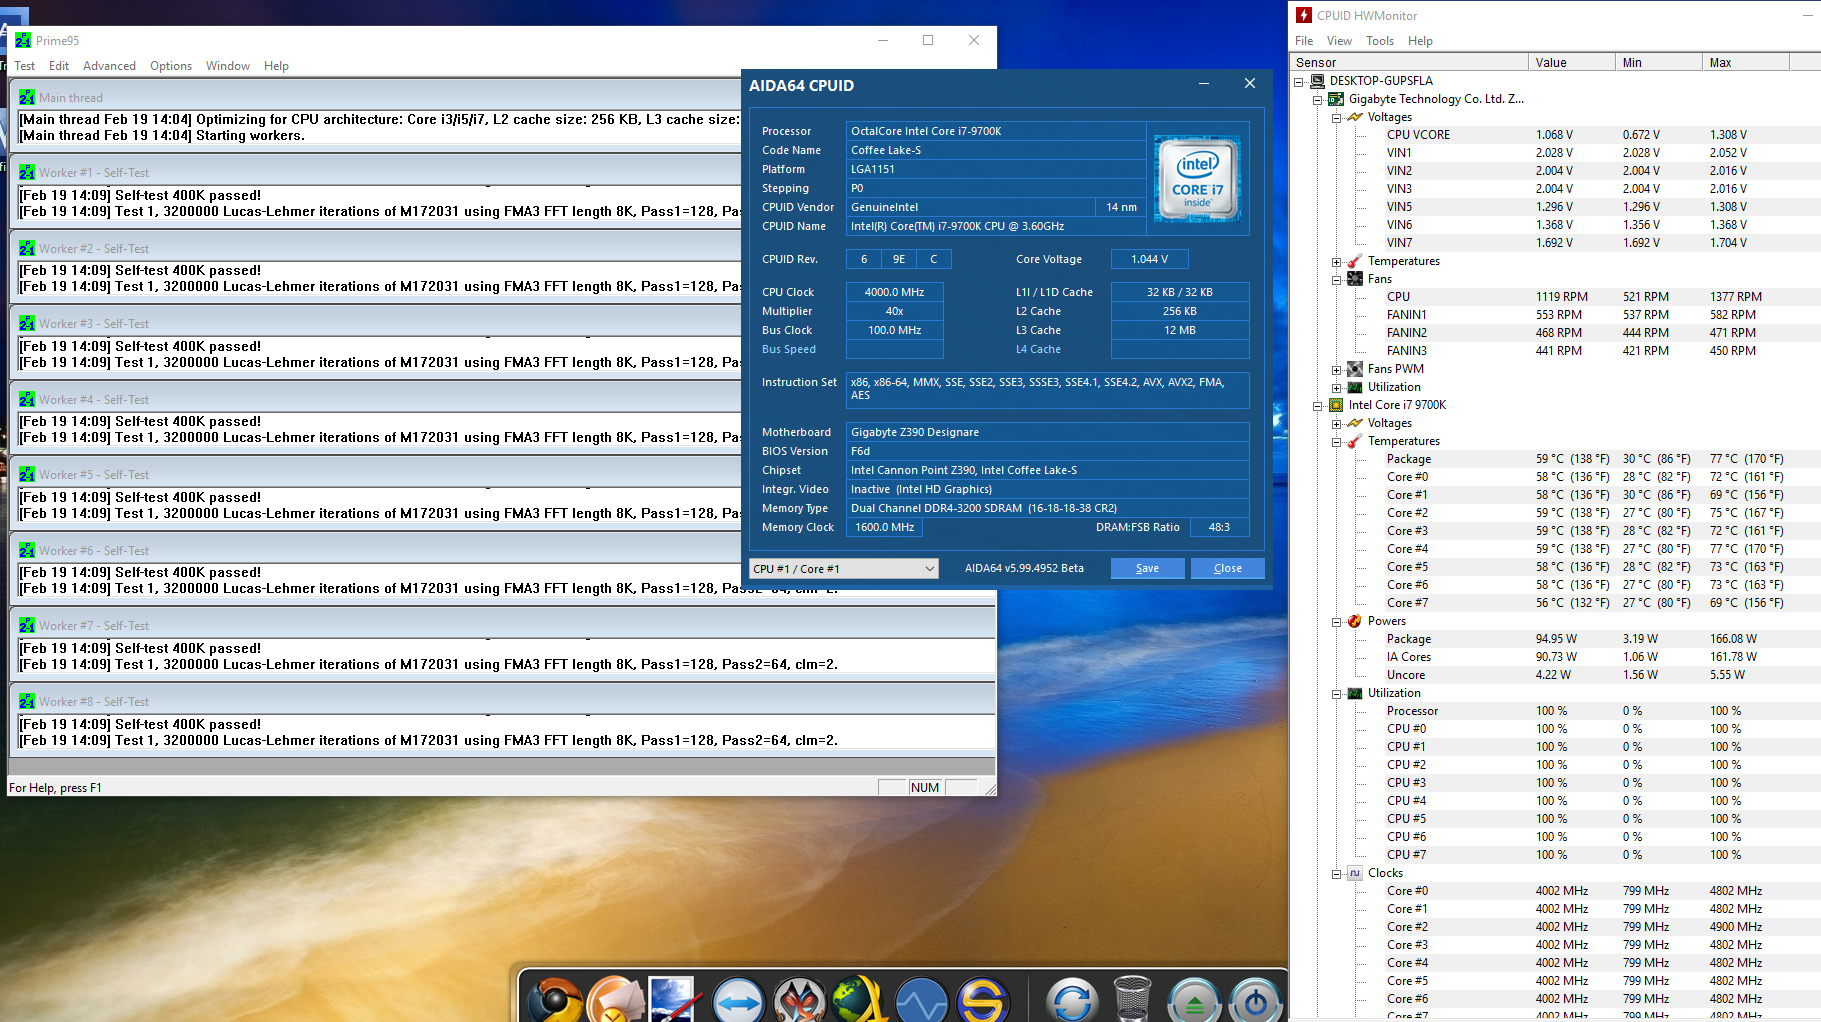Click the Worker #8 window icon

click(x=27, y=701)
